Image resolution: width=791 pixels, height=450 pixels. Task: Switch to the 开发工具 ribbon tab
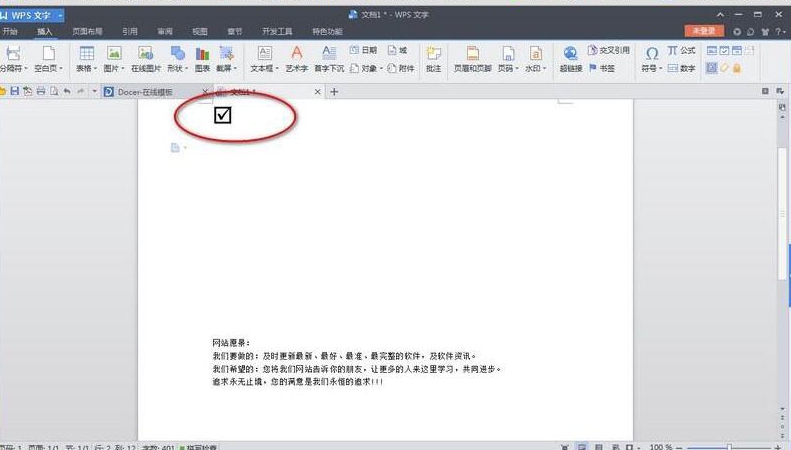coord(277,31)
